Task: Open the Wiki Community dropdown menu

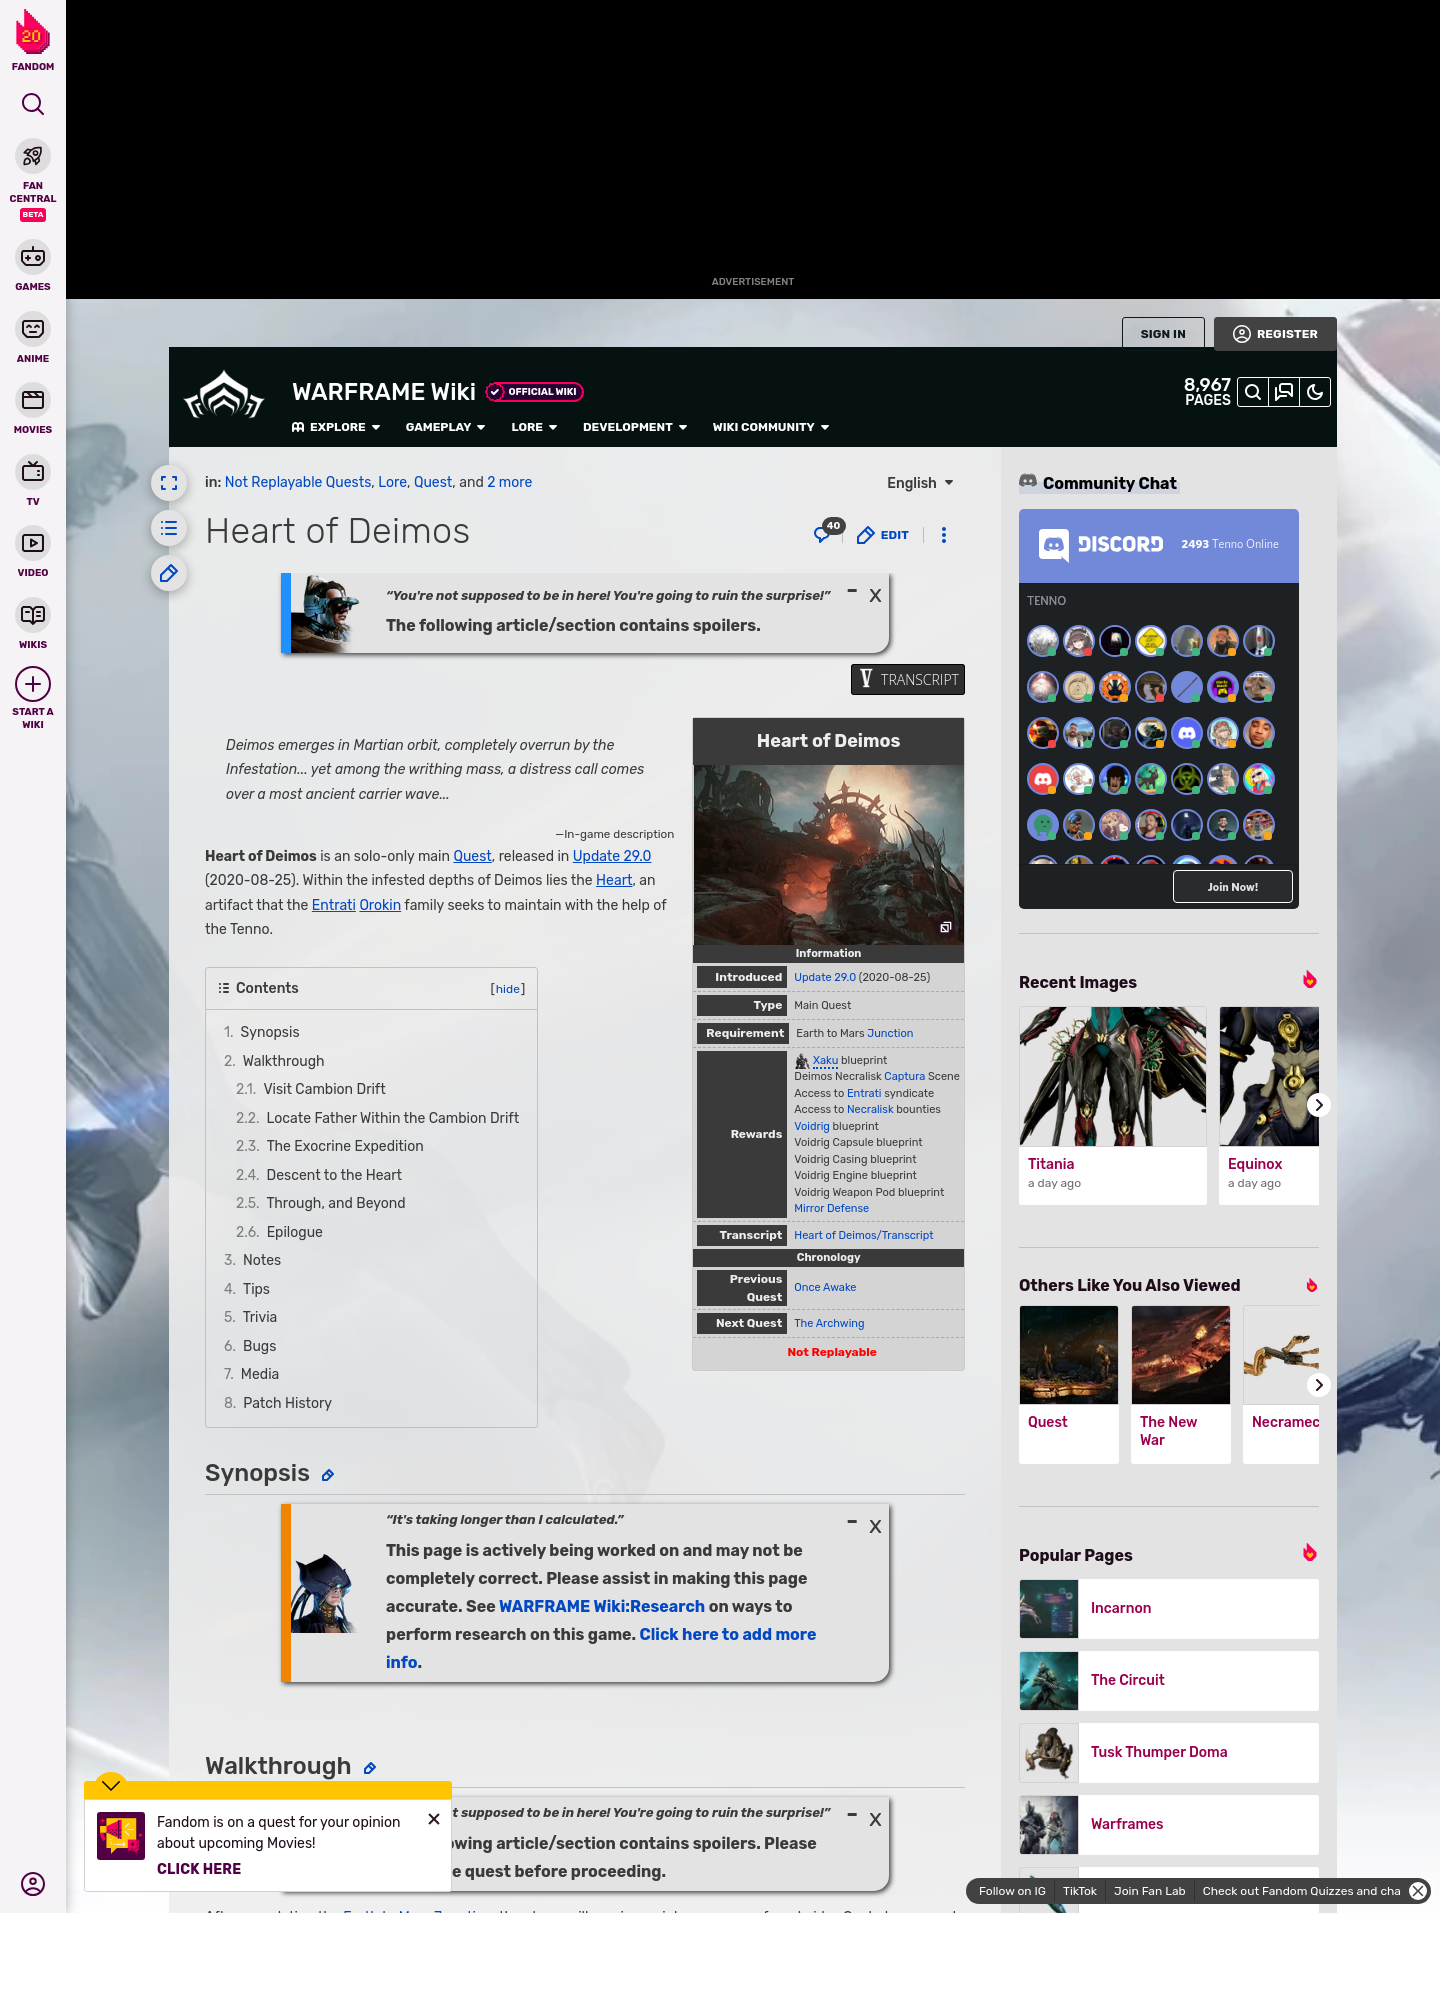Action: [771, 427]
